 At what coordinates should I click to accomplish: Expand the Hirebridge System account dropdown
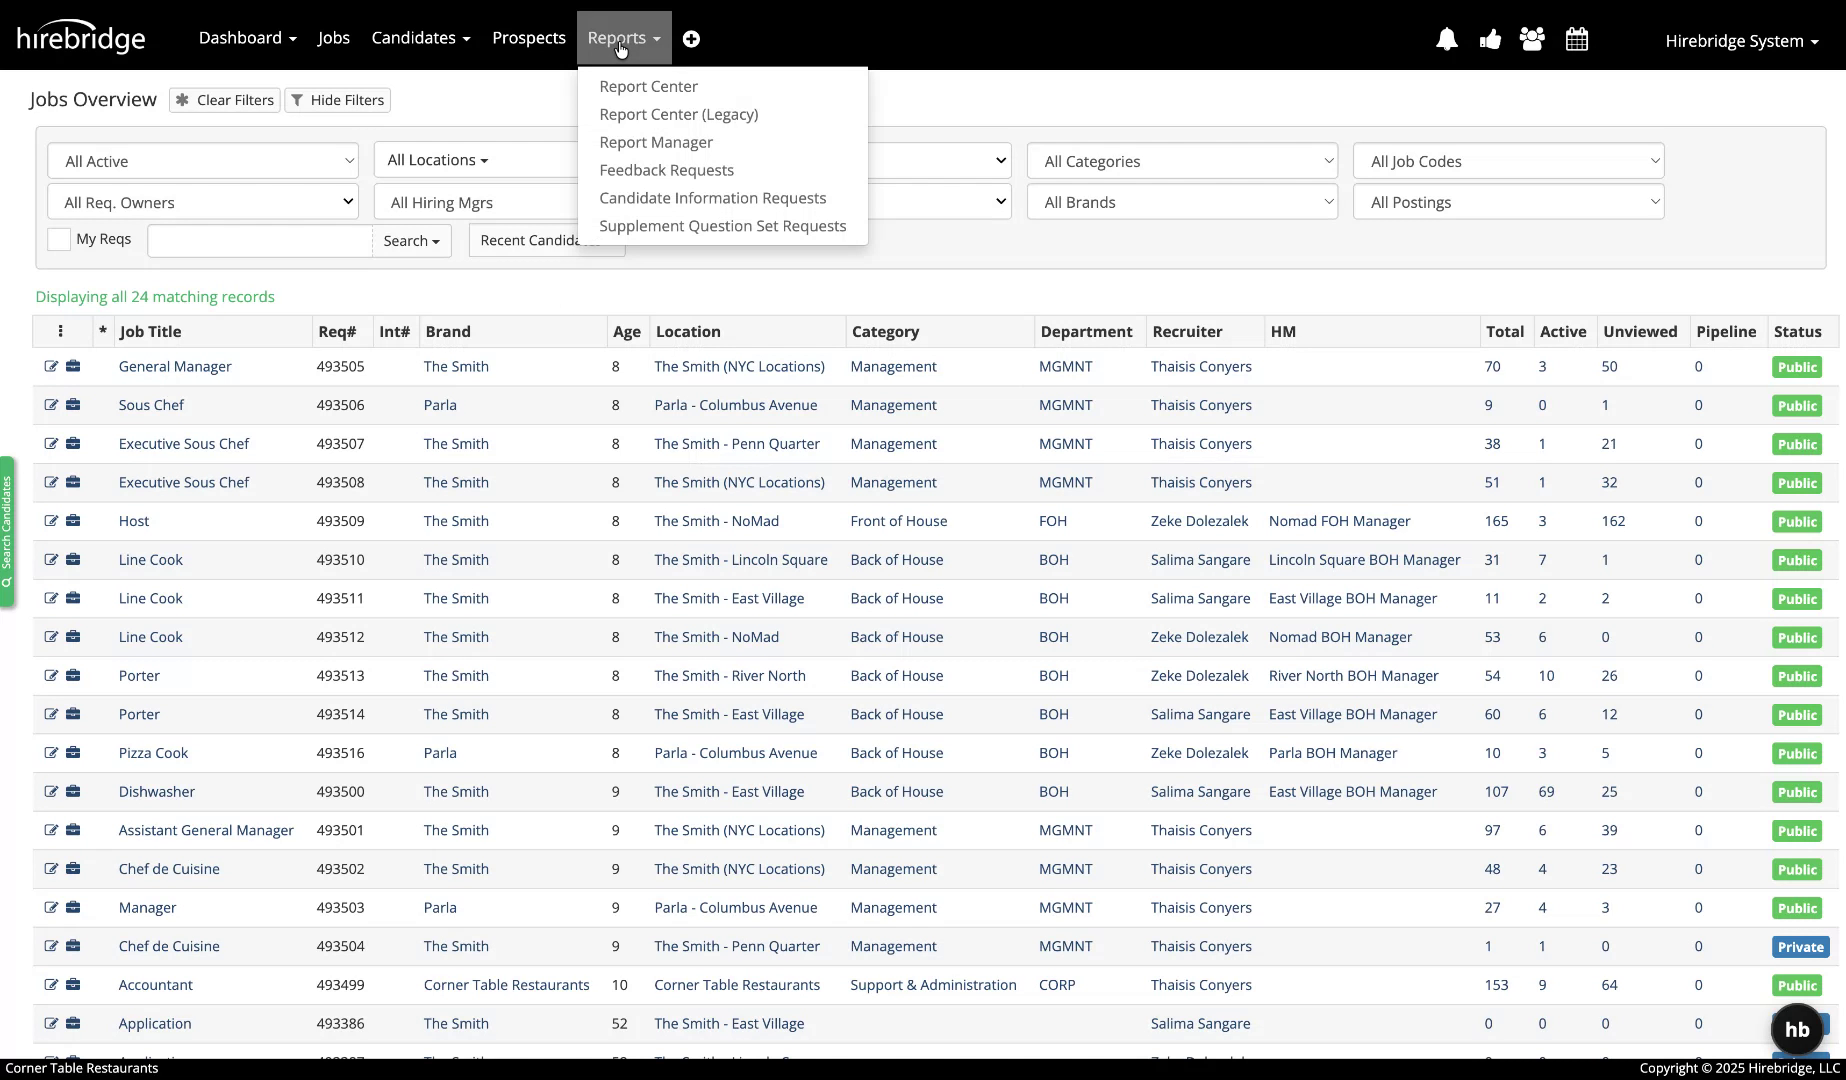(x=1740, y=41)
